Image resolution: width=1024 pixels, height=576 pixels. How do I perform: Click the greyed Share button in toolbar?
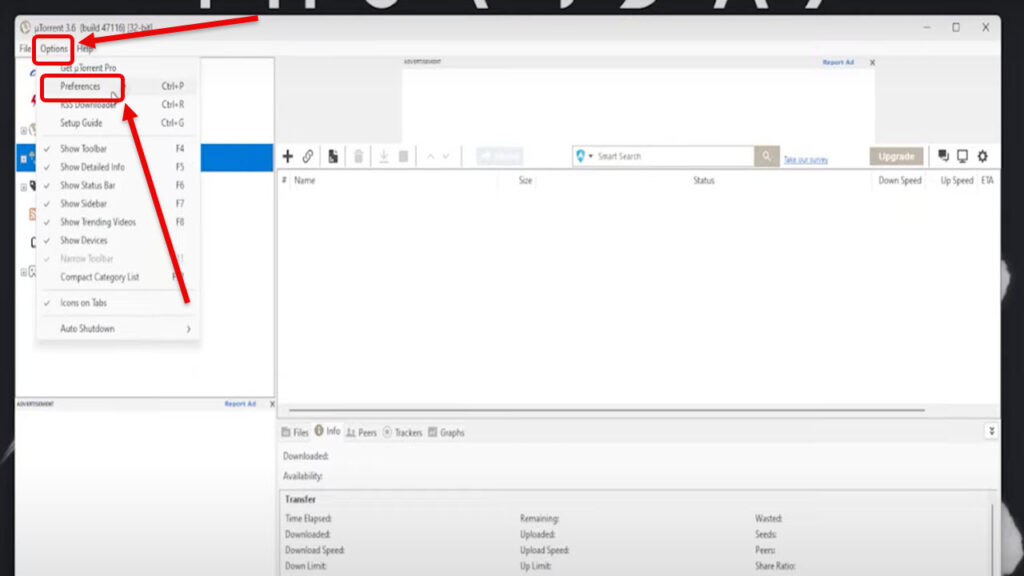pos(500,156)
